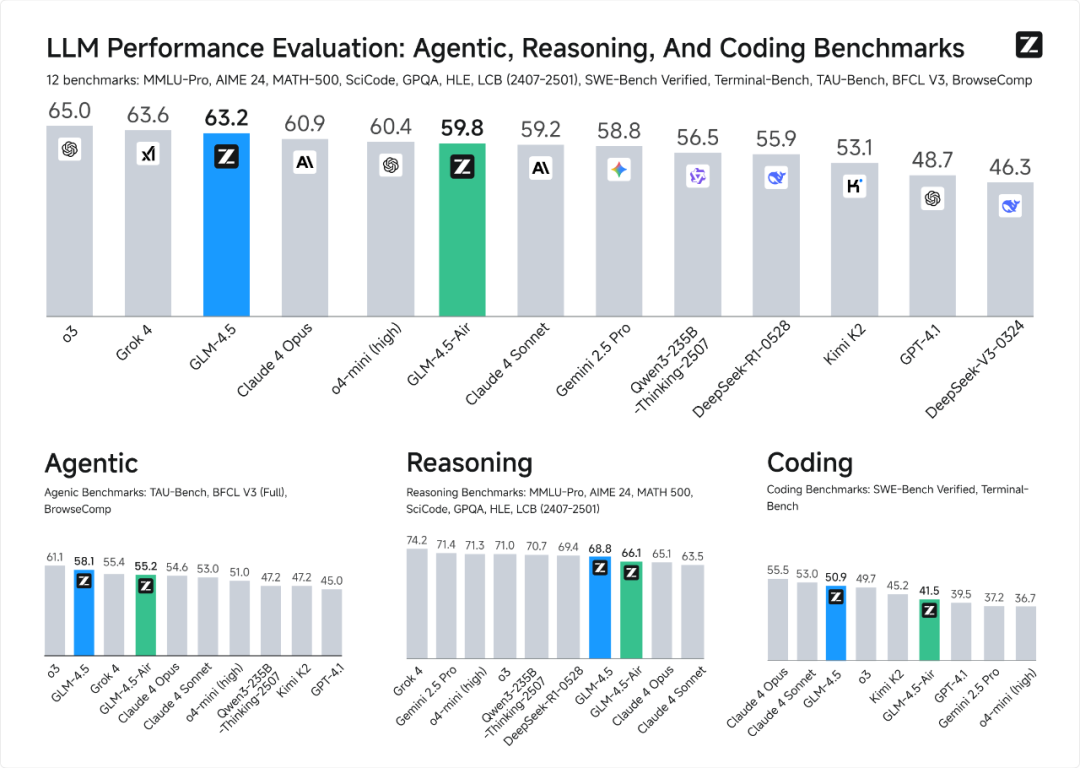This screenshot has height=768, width=1080.
Task: Click the Z.ai logo in top-right corner
Action: pos(1029,44)
